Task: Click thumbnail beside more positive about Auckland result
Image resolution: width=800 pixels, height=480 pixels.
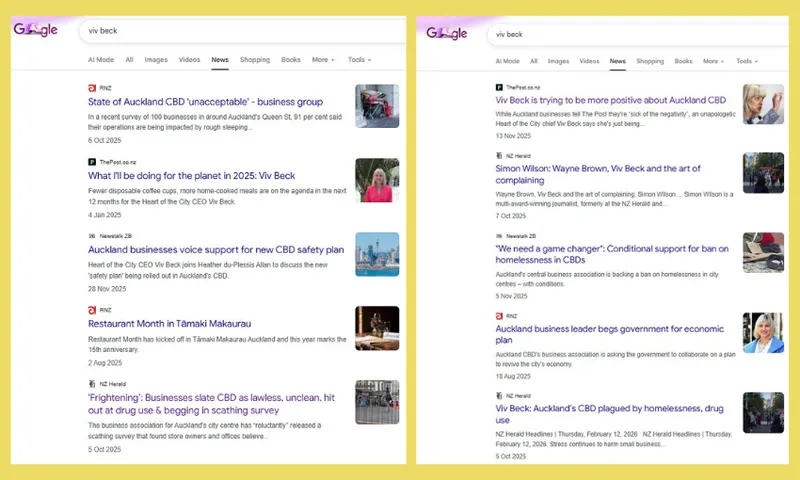Action: click(763, 104)
